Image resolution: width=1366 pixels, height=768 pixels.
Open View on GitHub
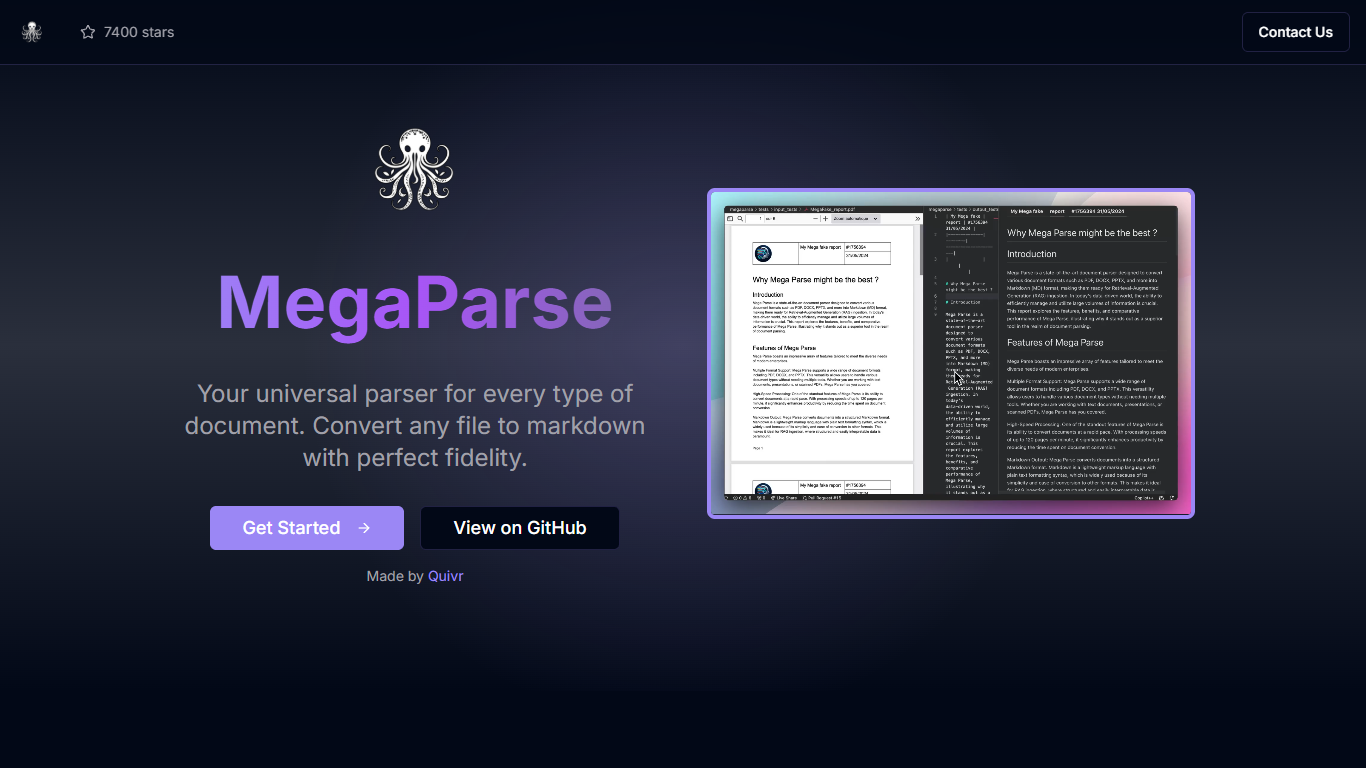520,528
